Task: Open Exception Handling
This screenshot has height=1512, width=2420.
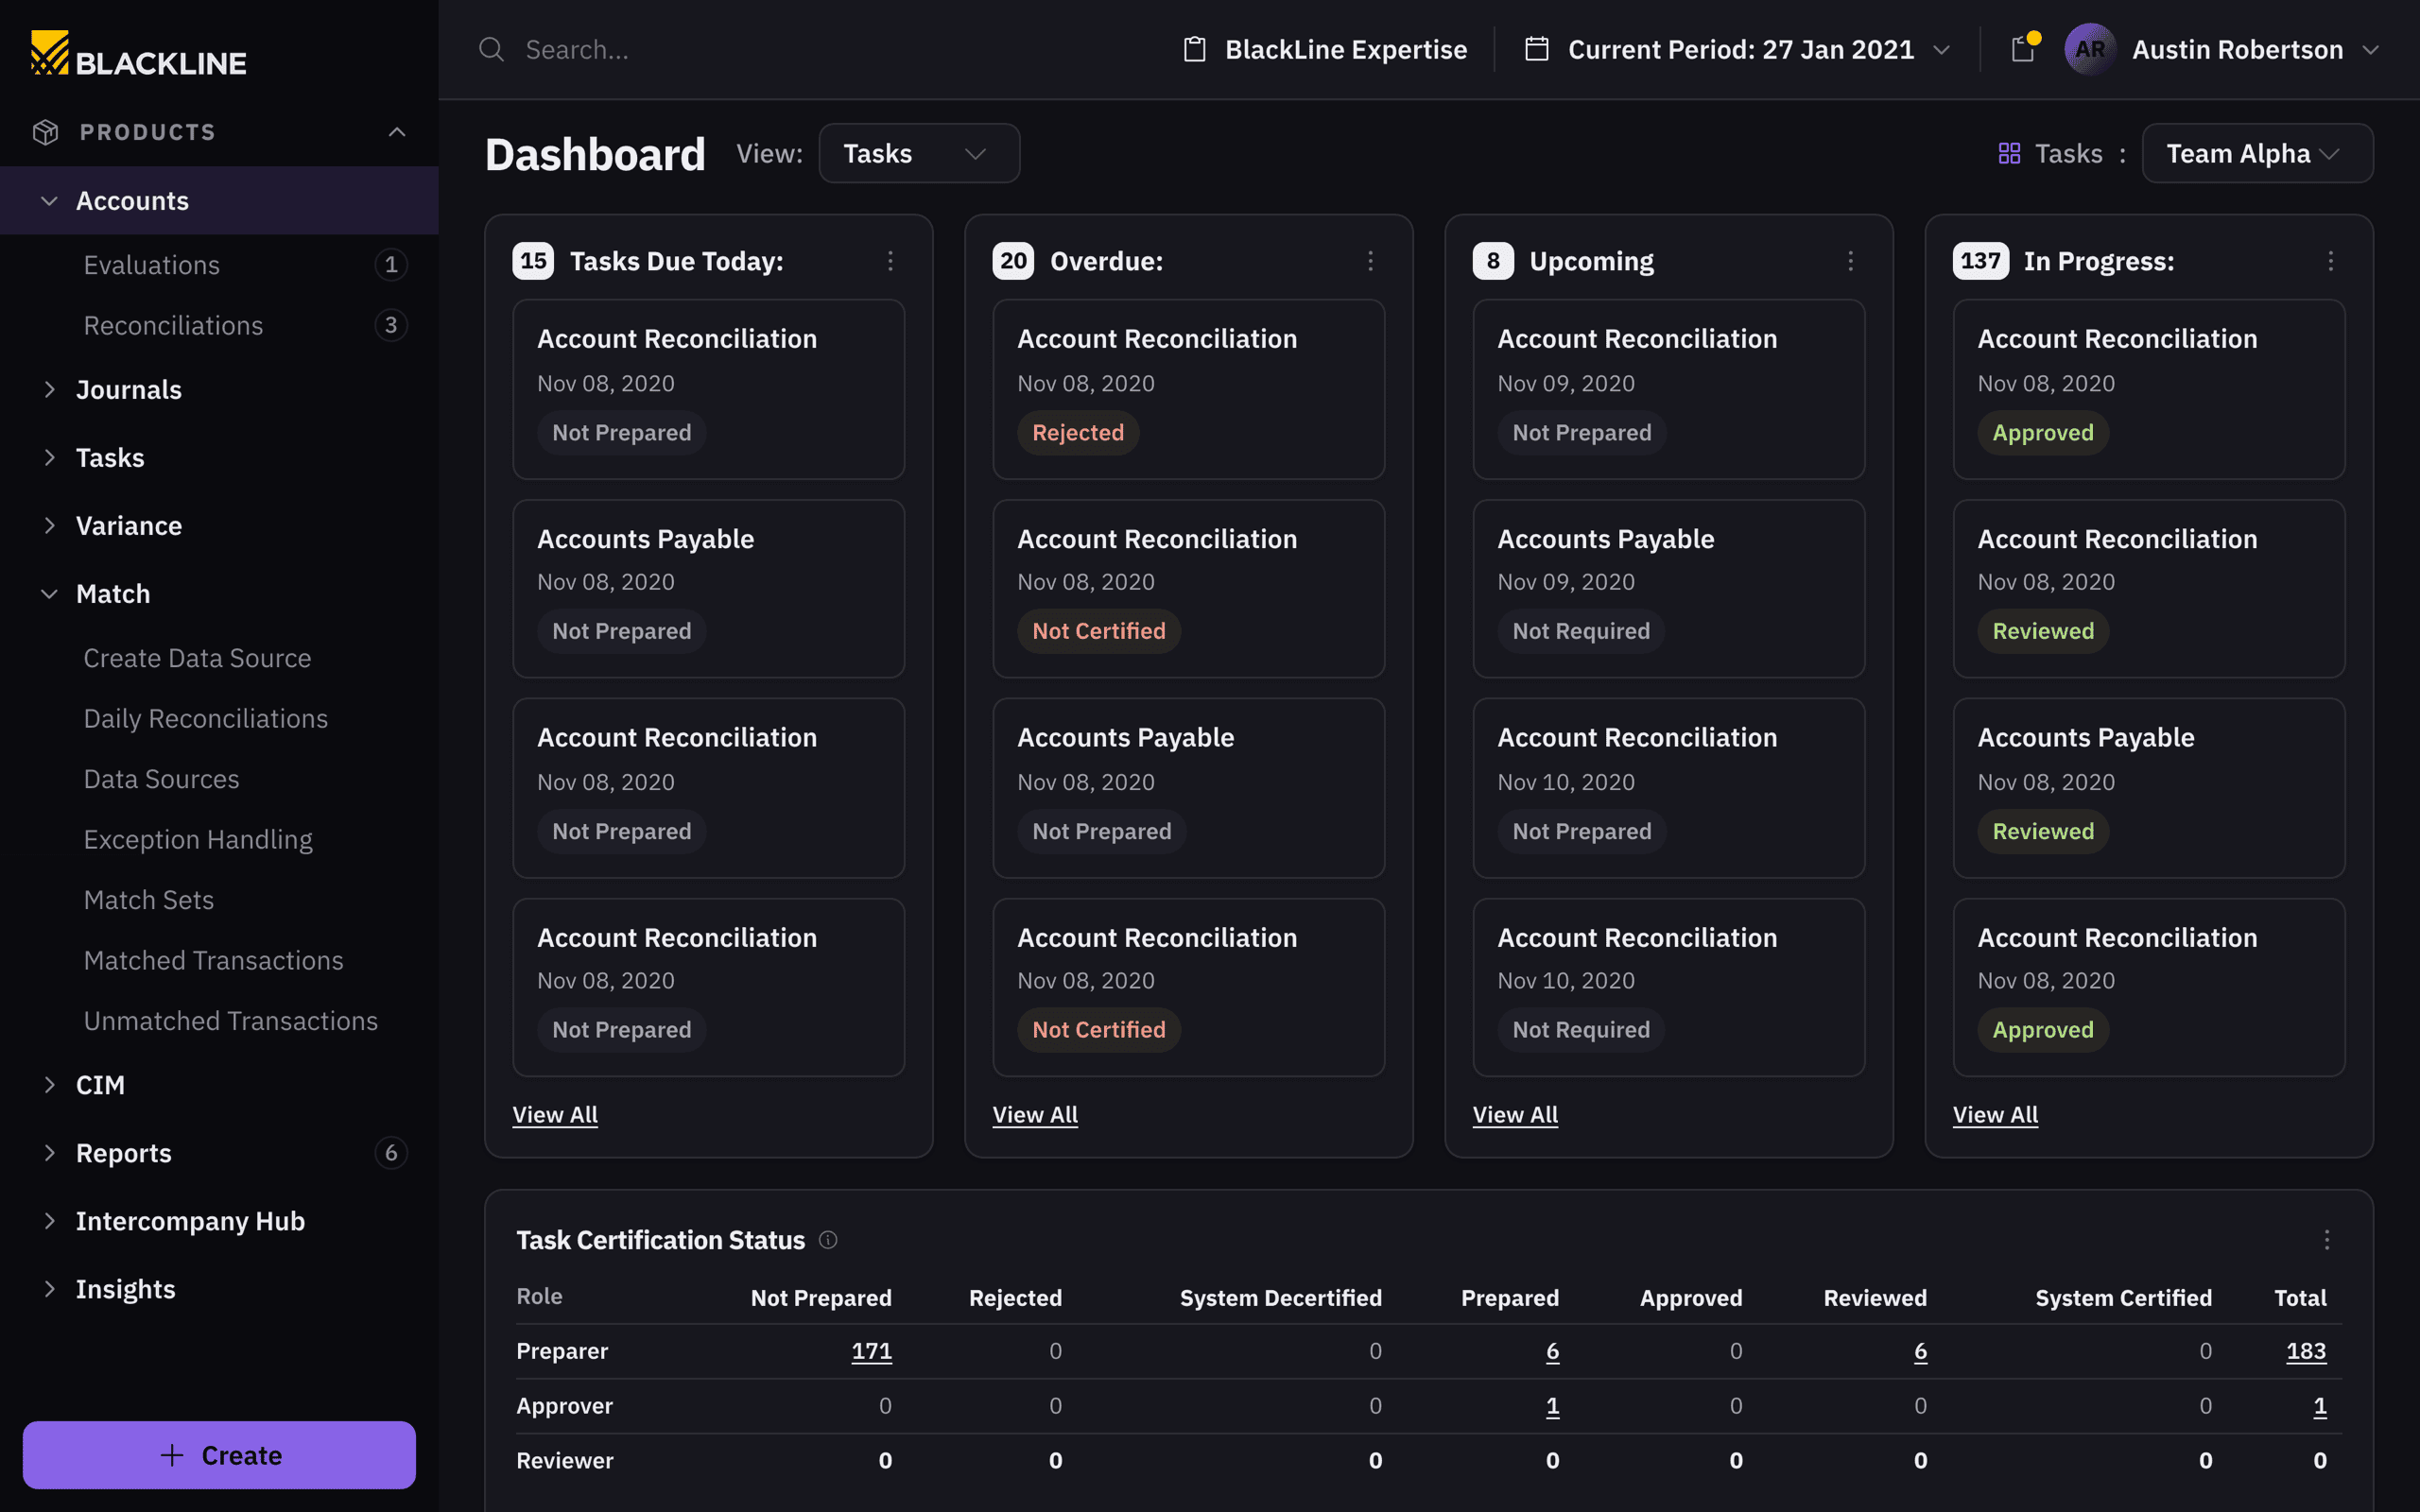Action: (198, 839)
